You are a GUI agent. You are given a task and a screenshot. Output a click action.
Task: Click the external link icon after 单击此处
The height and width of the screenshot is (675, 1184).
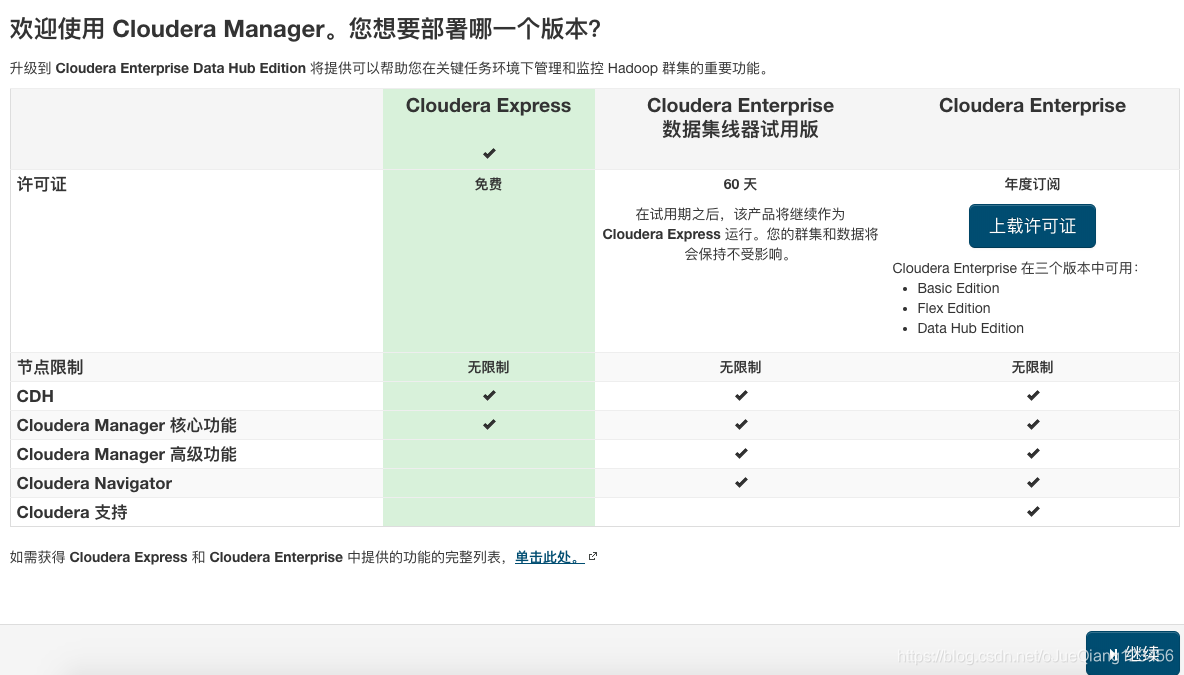[593, 556]
